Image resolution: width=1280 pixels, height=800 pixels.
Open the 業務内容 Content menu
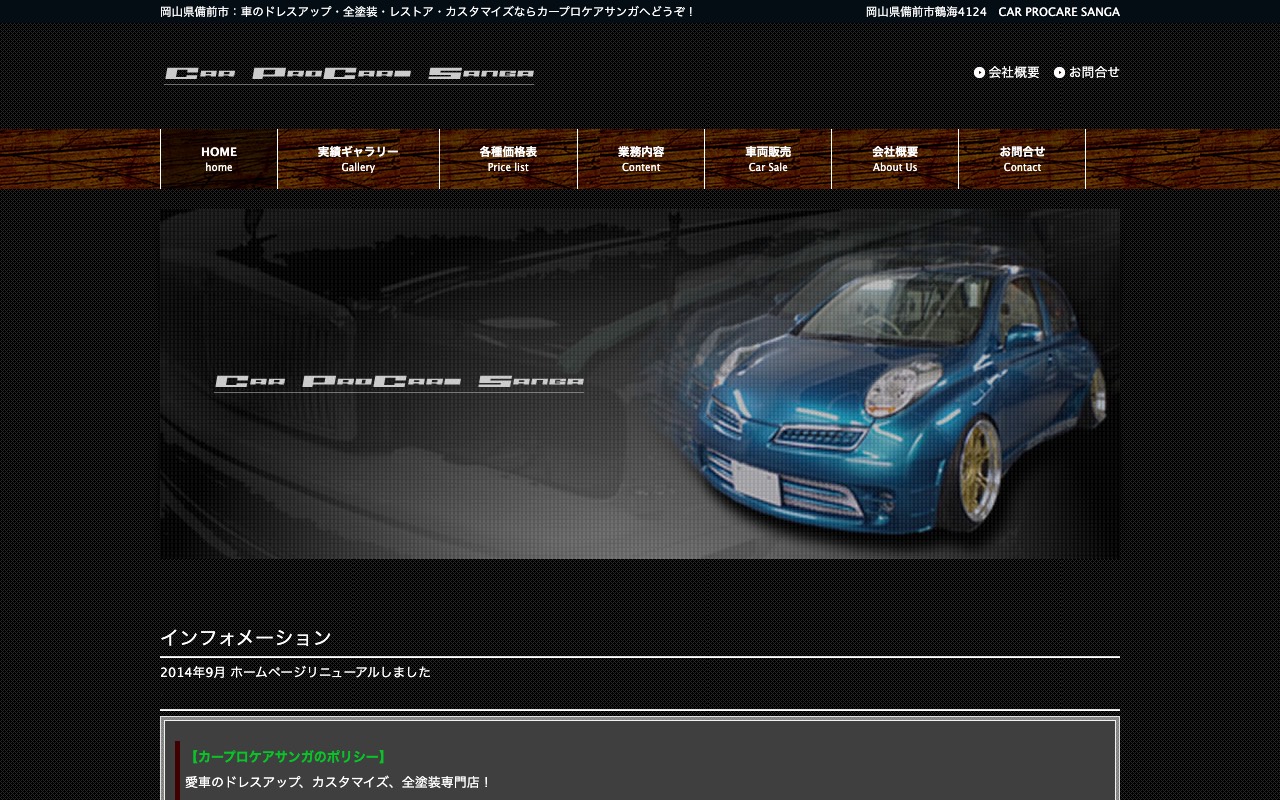641,159
